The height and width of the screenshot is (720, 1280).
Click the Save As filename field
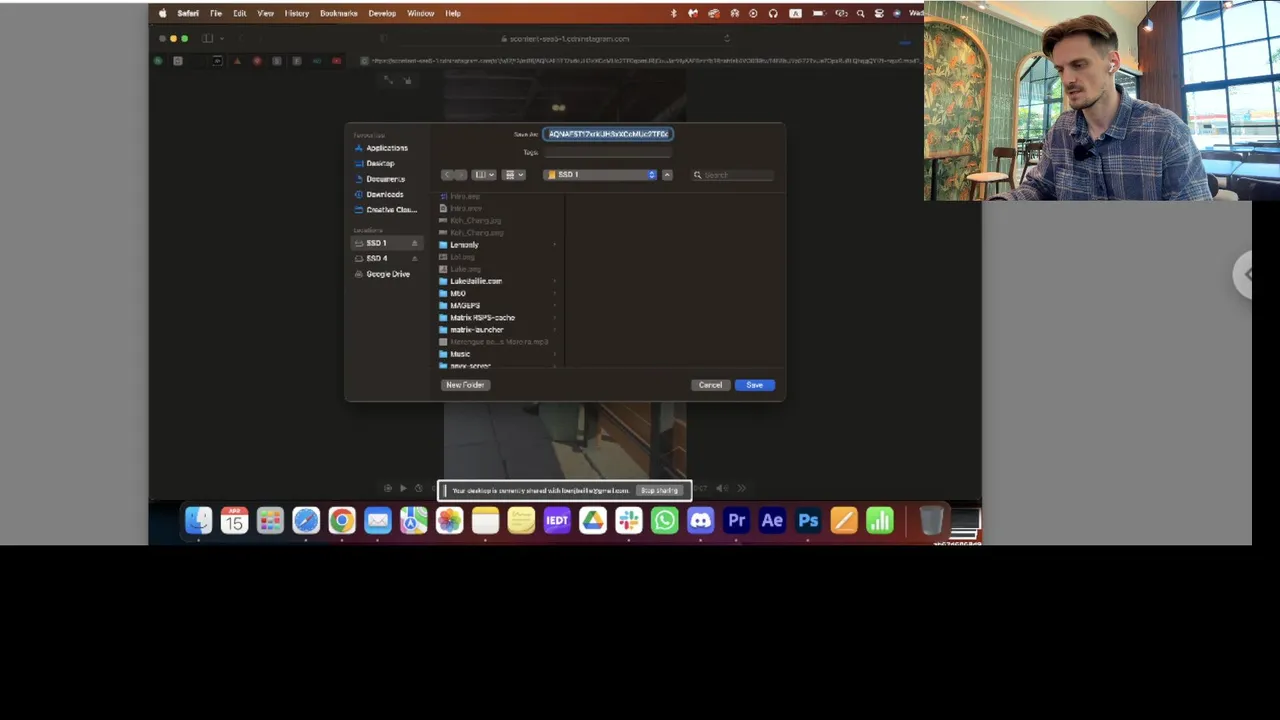(608, 134)
